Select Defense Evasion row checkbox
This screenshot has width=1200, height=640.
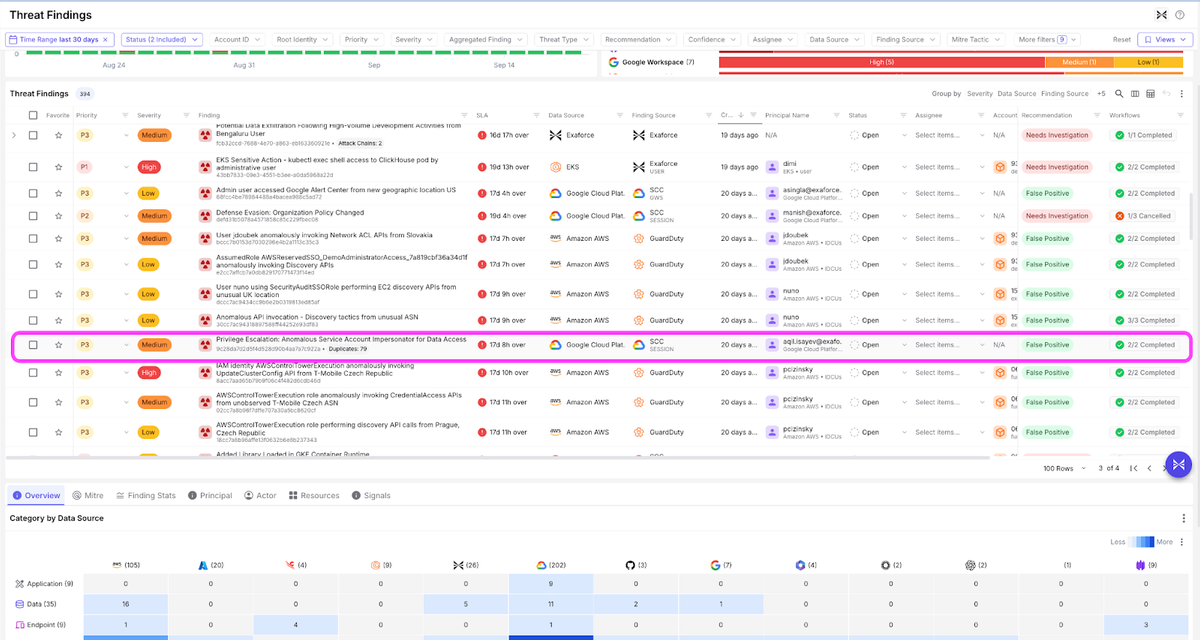33,216
